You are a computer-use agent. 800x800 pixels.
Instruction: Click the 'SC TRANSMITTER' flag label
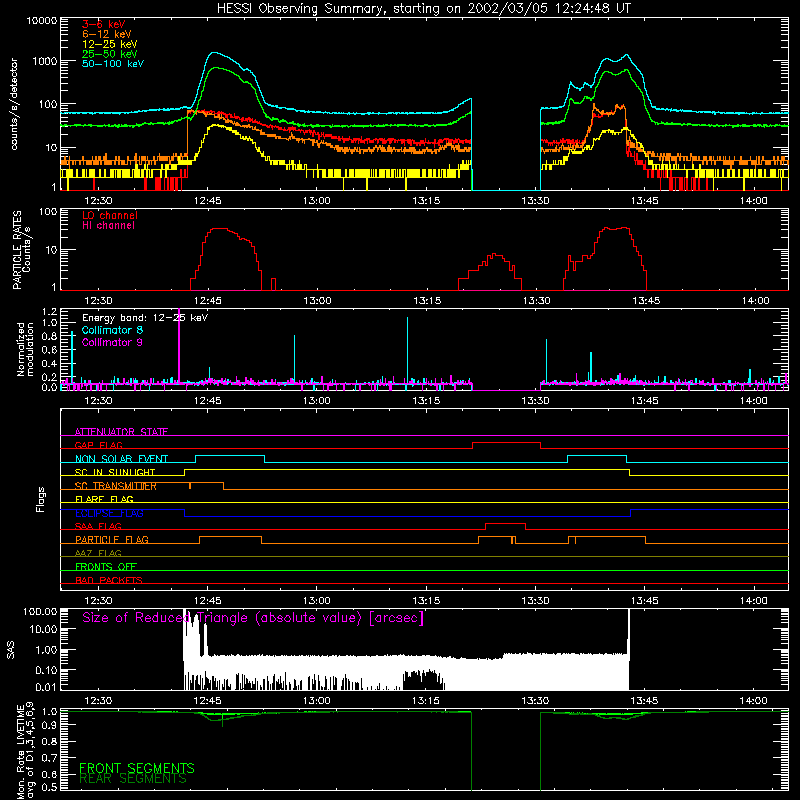tap(116, 486)
